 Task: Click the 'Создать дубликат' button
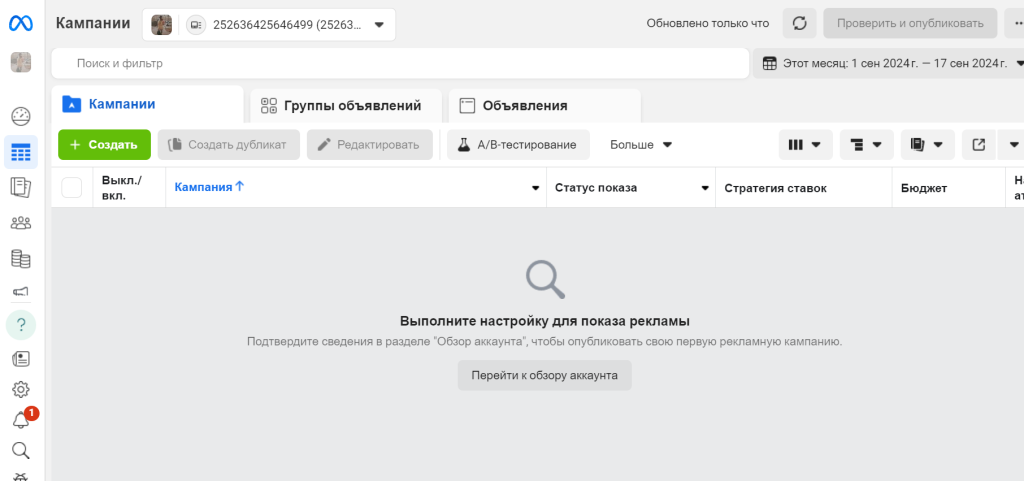(229, 145)
